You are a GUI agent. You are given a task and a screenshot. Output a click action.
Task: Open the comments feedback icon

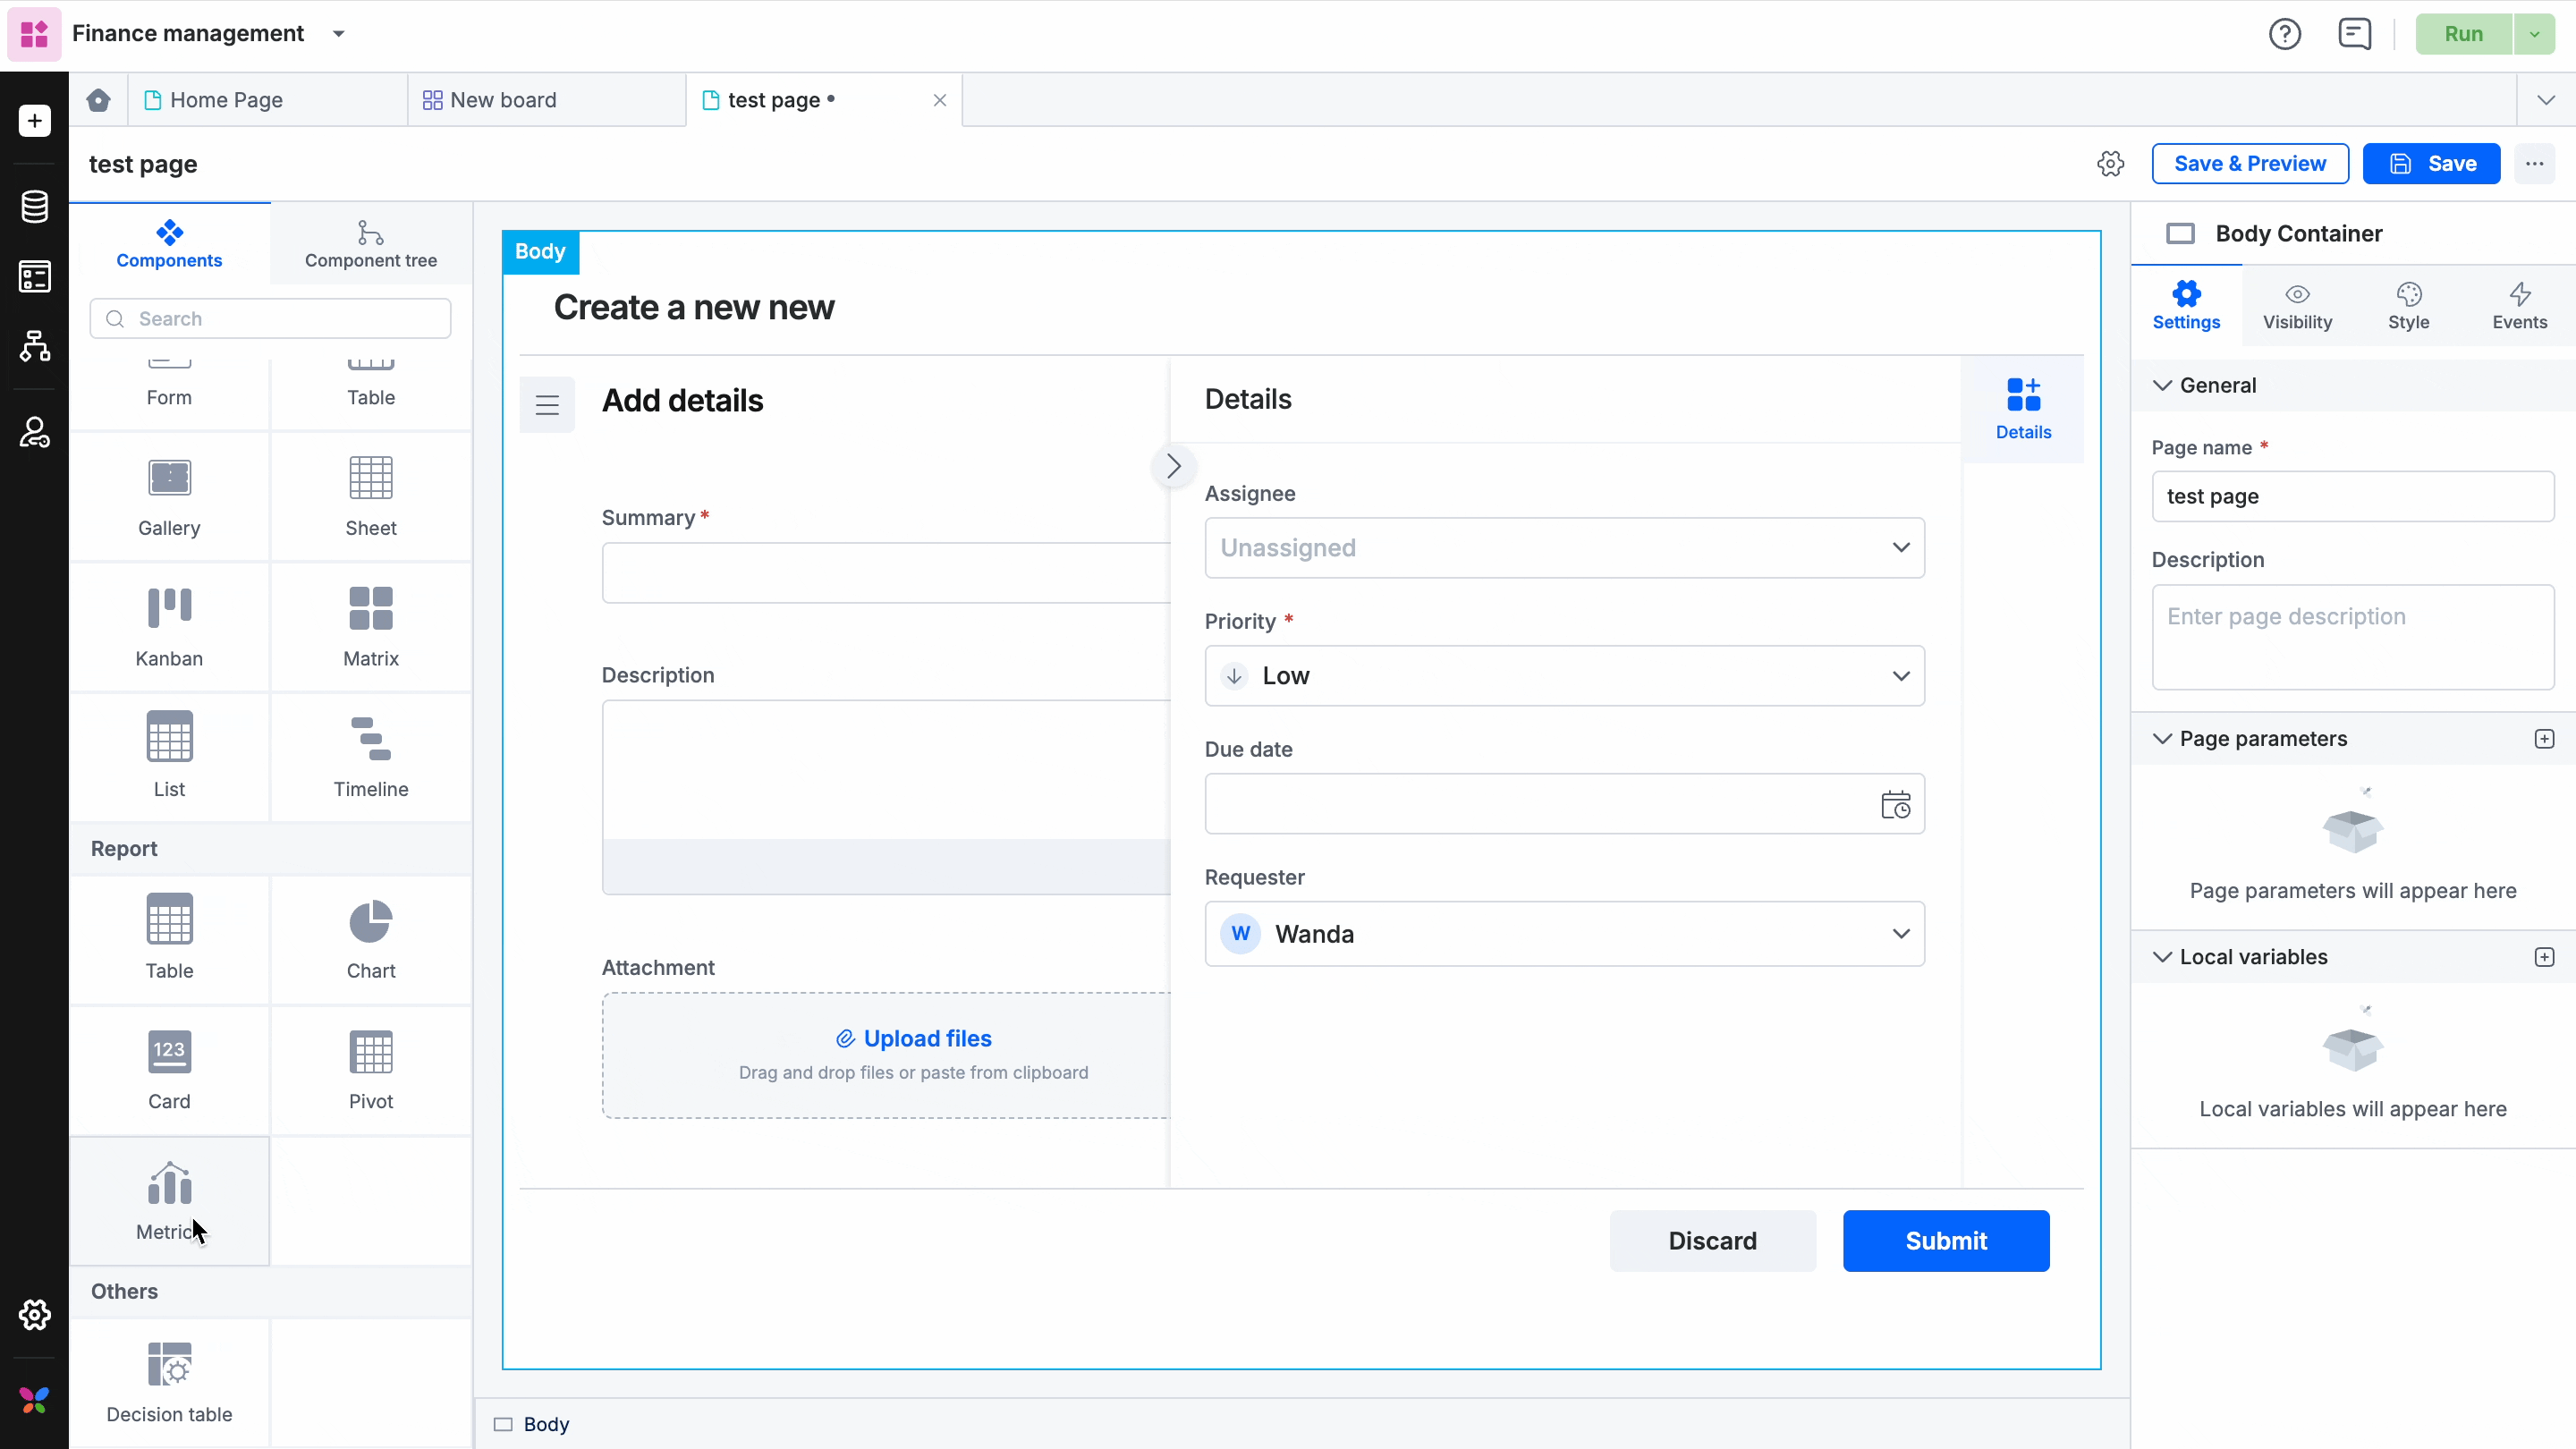click(2354, 34)
